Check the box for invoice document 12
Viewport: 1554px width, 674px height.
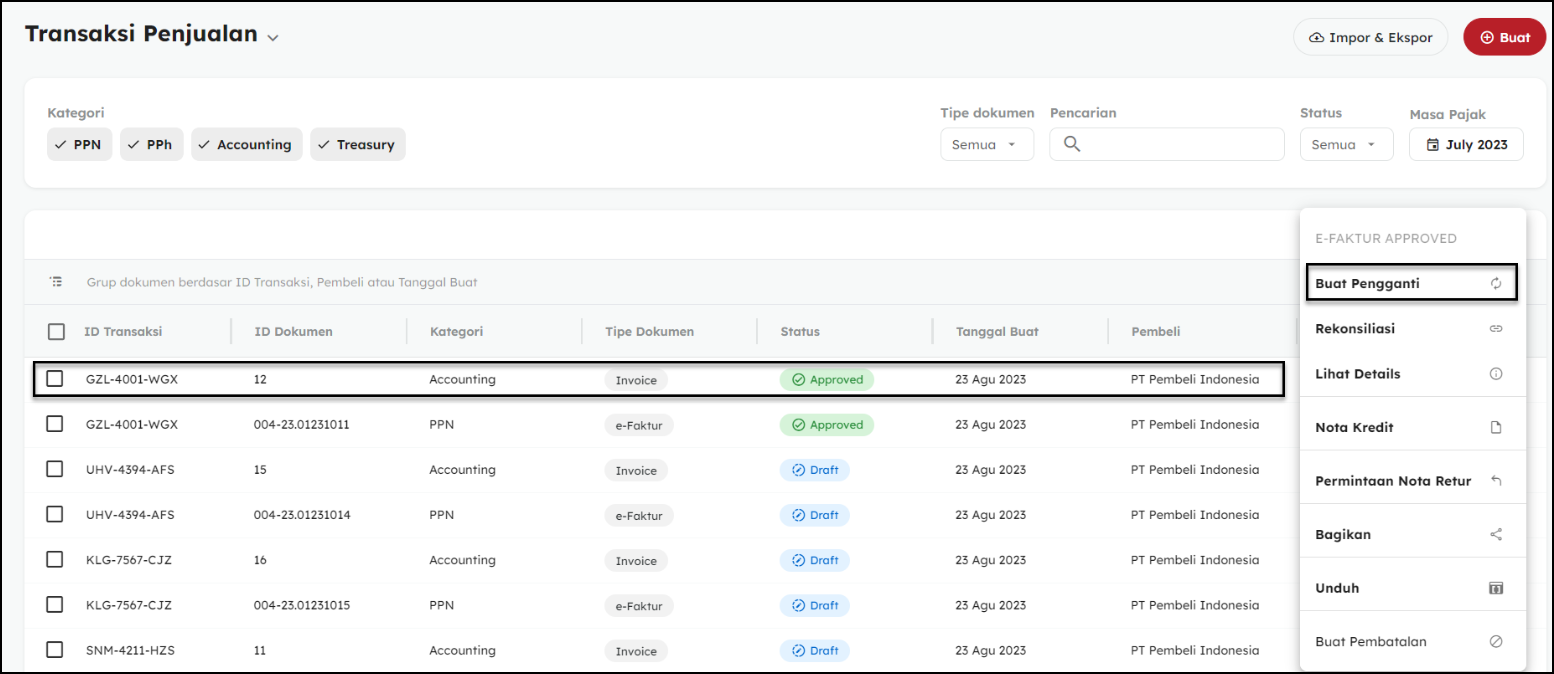point(55,379)
